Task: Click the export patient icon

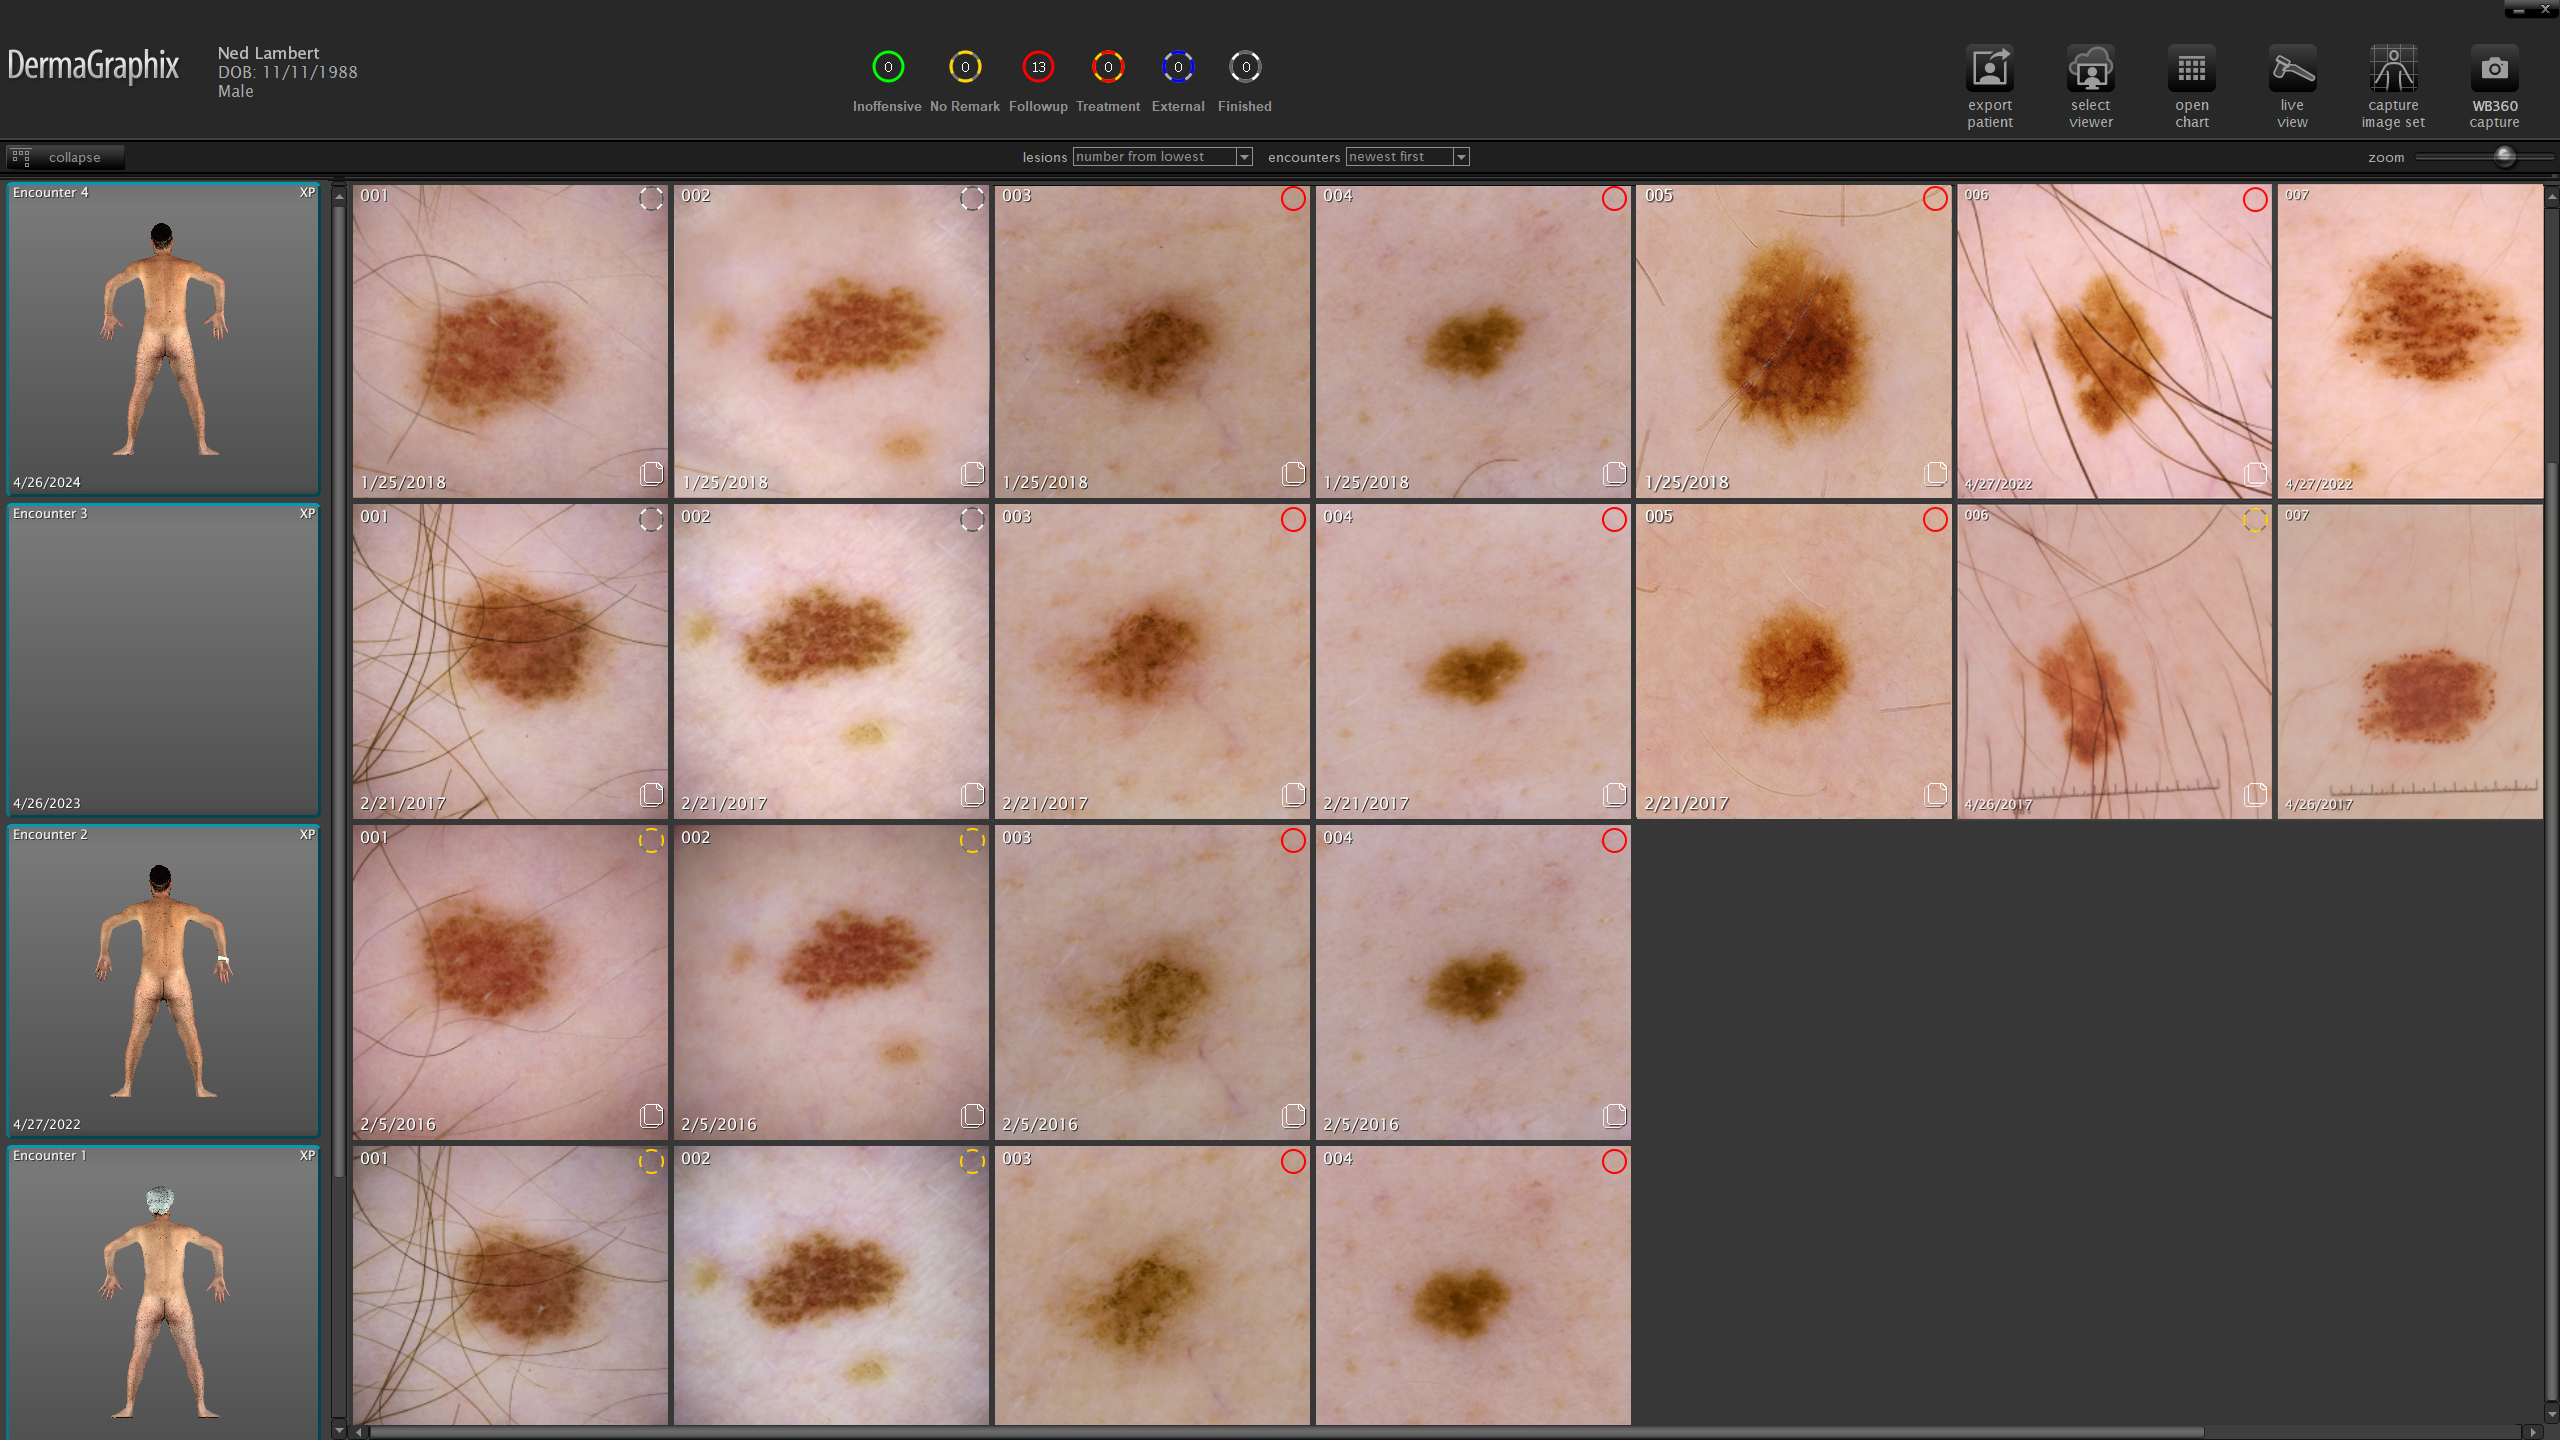Action: click(1989, 69)
